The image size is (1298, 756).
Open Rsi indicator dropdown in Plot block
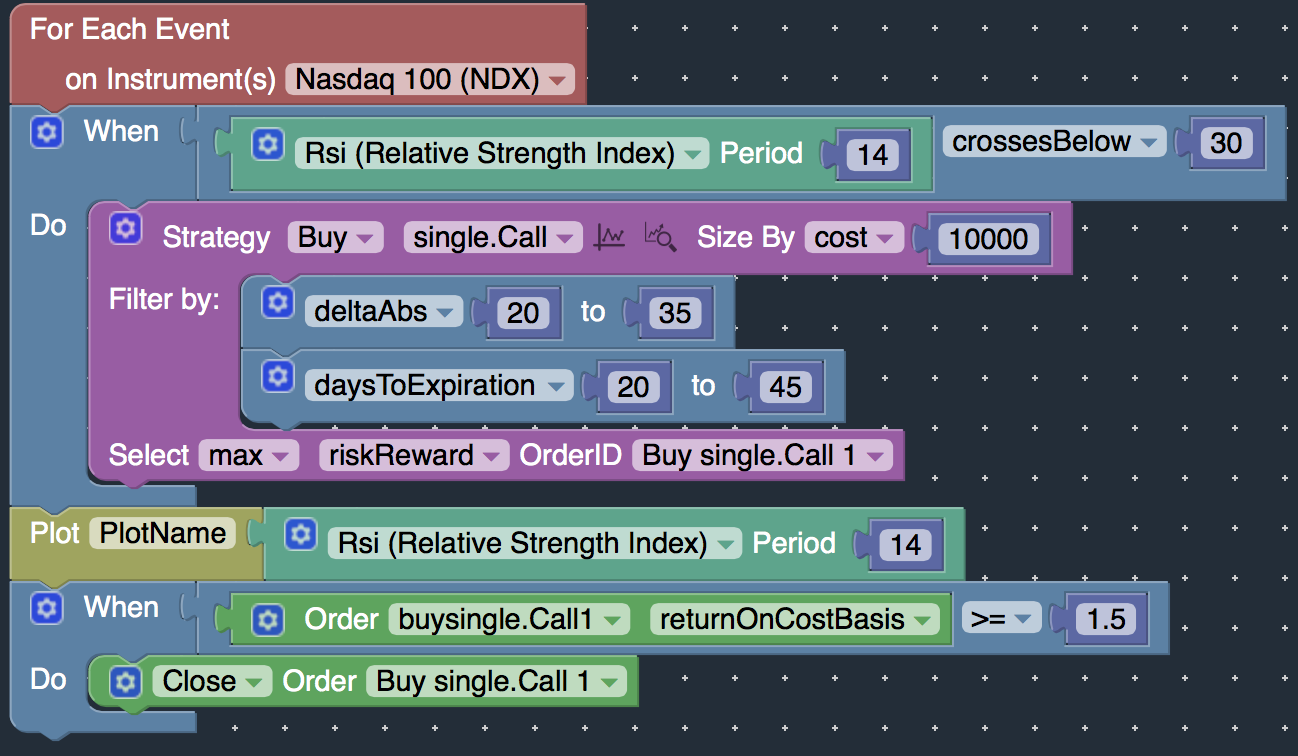(535, 543)
